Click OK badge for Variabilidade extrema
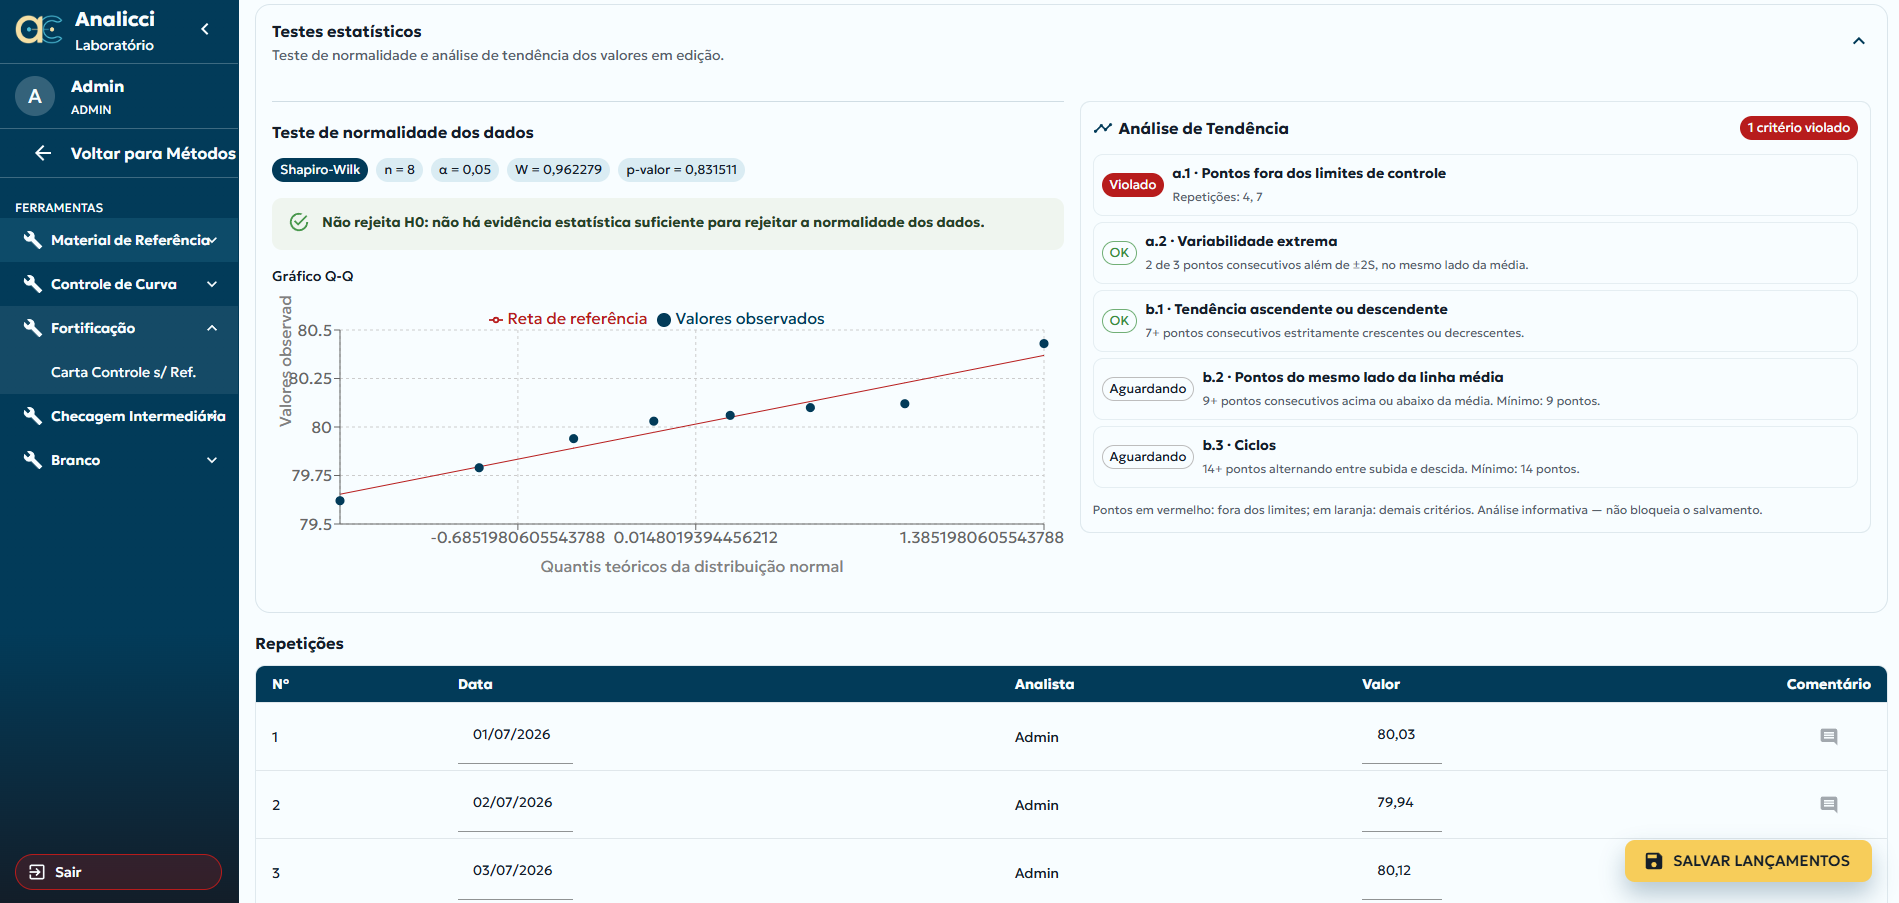1899x903 pixels. (1119, 253)
